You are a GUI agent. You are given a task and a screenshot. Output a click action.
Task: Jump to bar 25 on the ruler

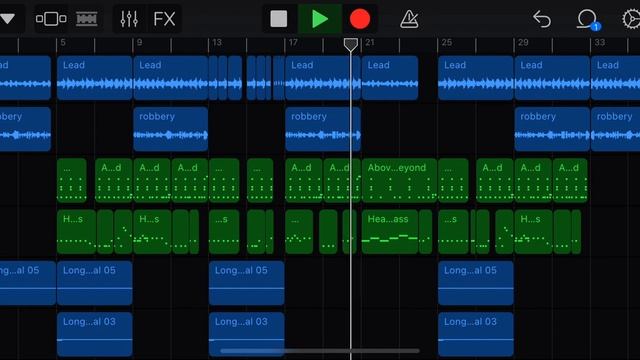(447, 42)
